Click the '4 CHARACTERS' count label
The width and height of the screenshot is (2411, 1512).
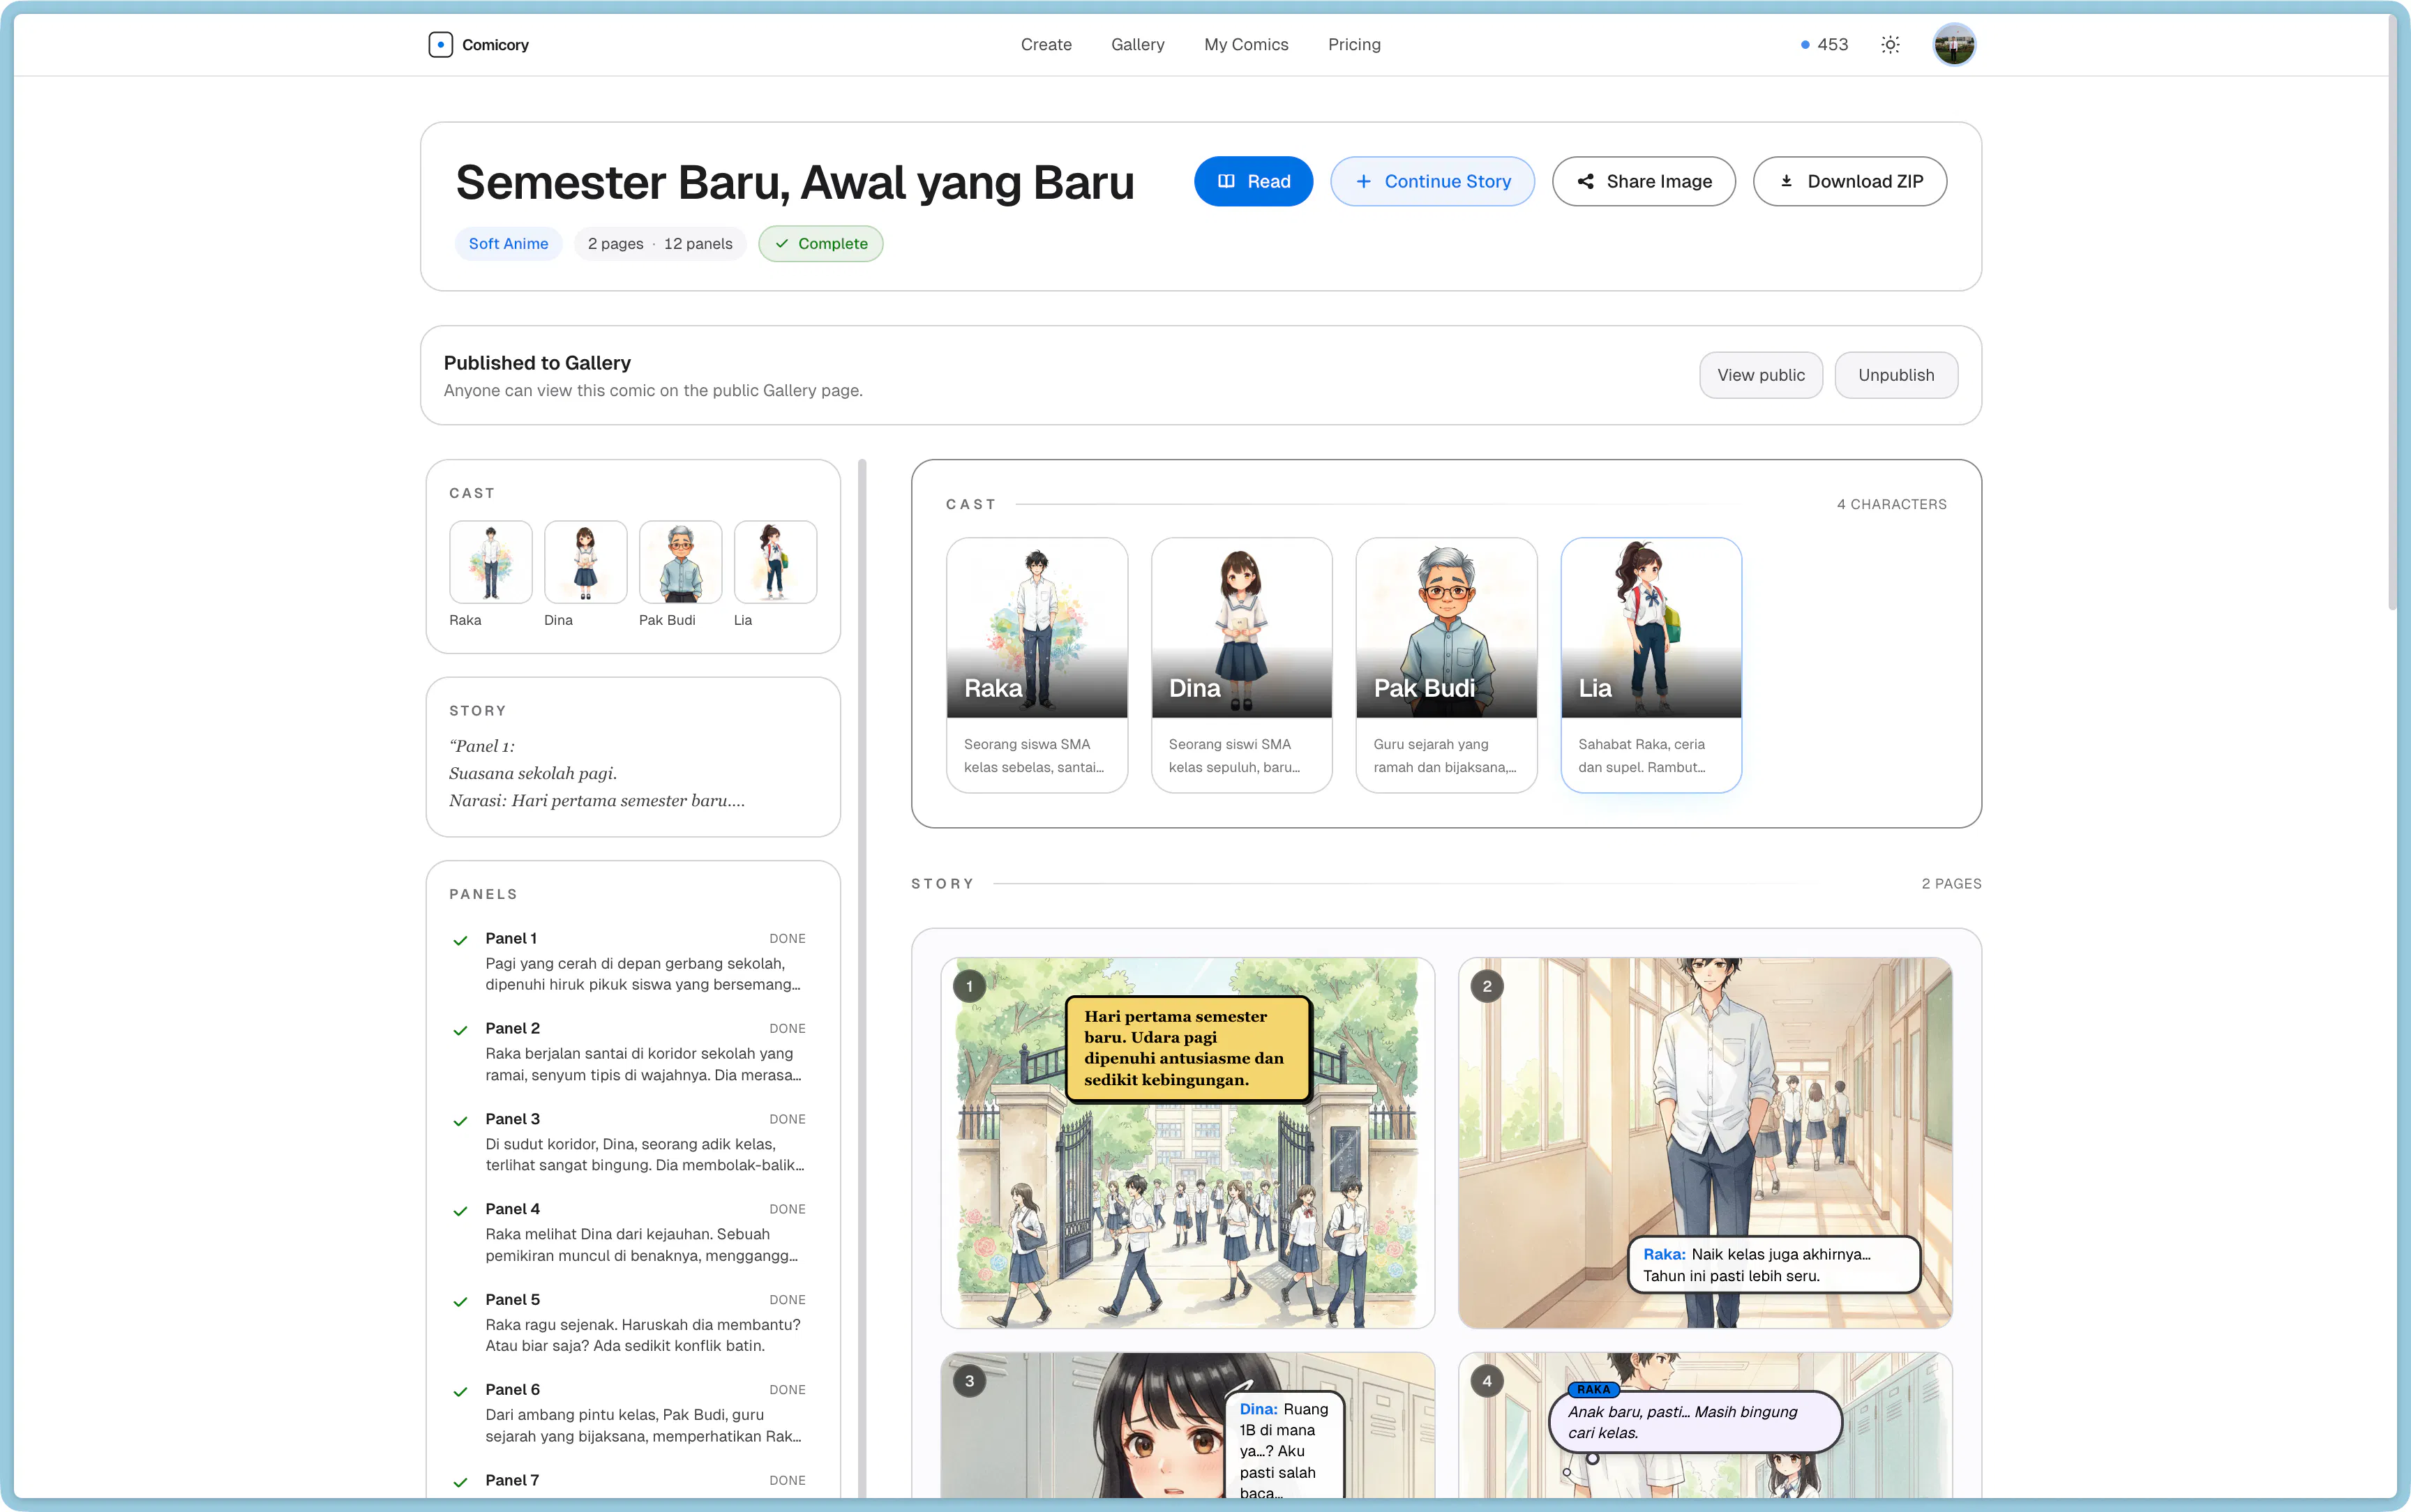[x=1891, y=504]
